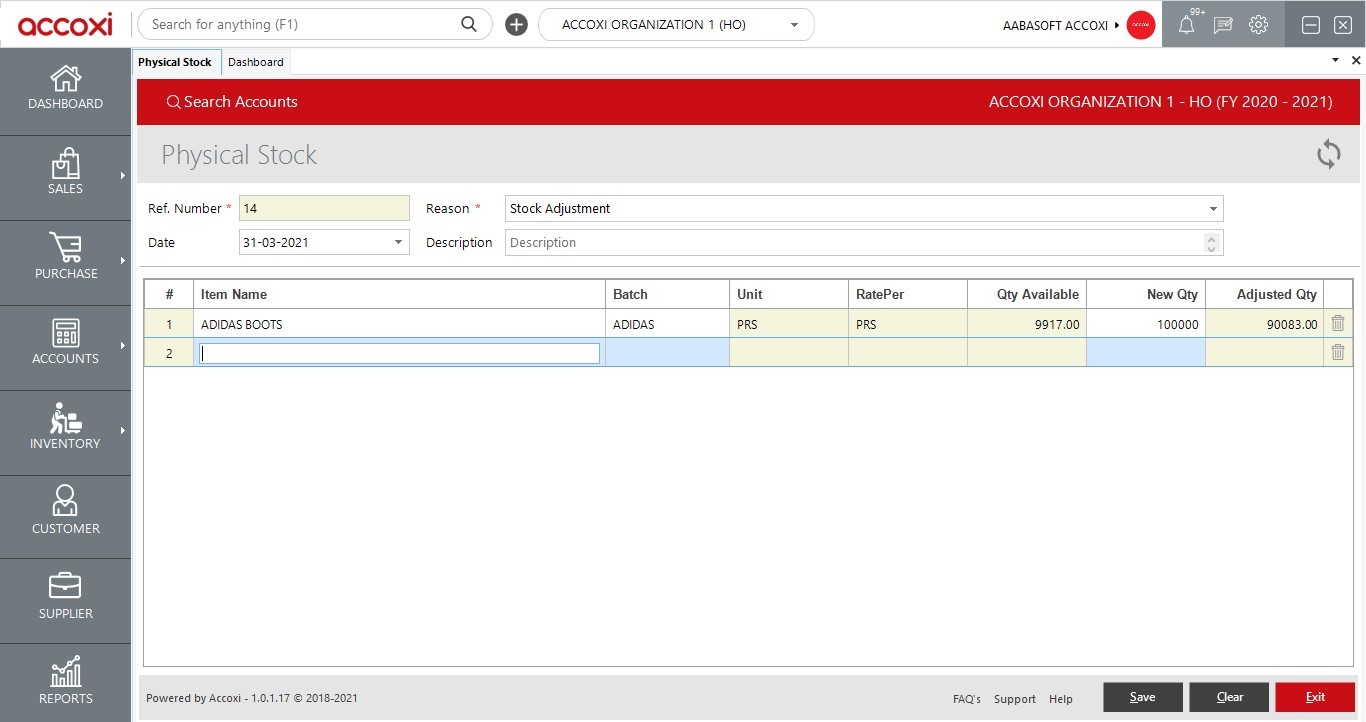
Task: Click the red user avatar
Action: [x=1141, y=26]
